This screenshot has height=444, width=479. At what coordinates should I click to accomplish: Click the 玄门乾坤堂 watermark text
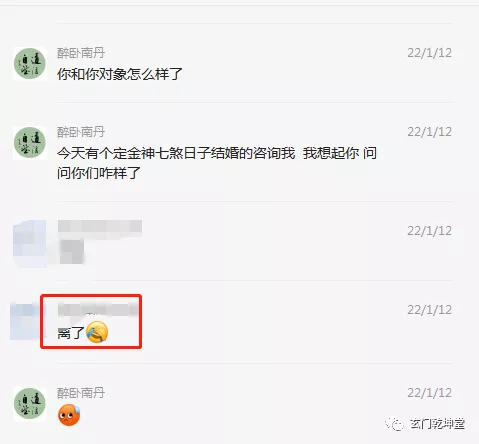(x=437, y=424)
